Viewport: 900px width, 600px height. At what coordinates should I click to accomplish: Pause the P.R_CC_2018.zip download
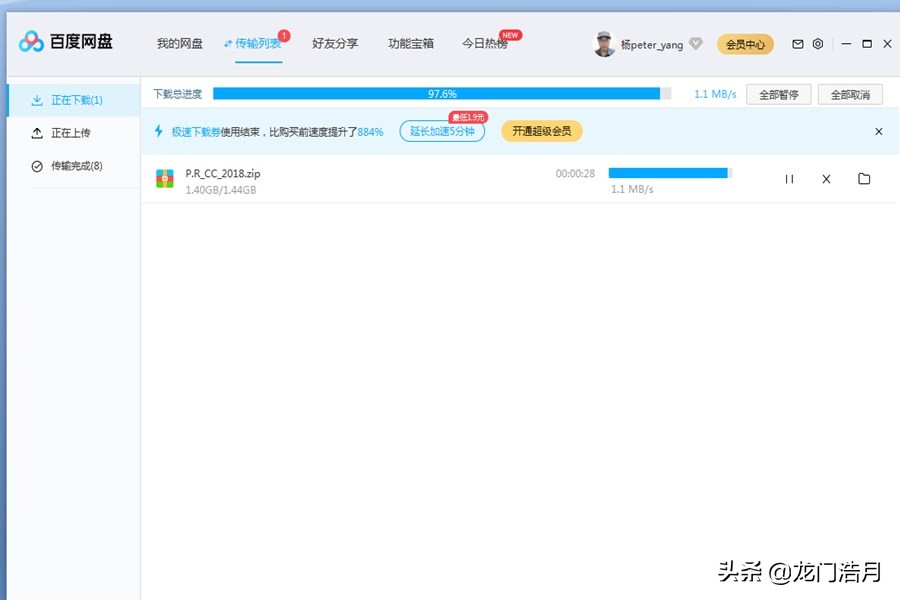789,178
